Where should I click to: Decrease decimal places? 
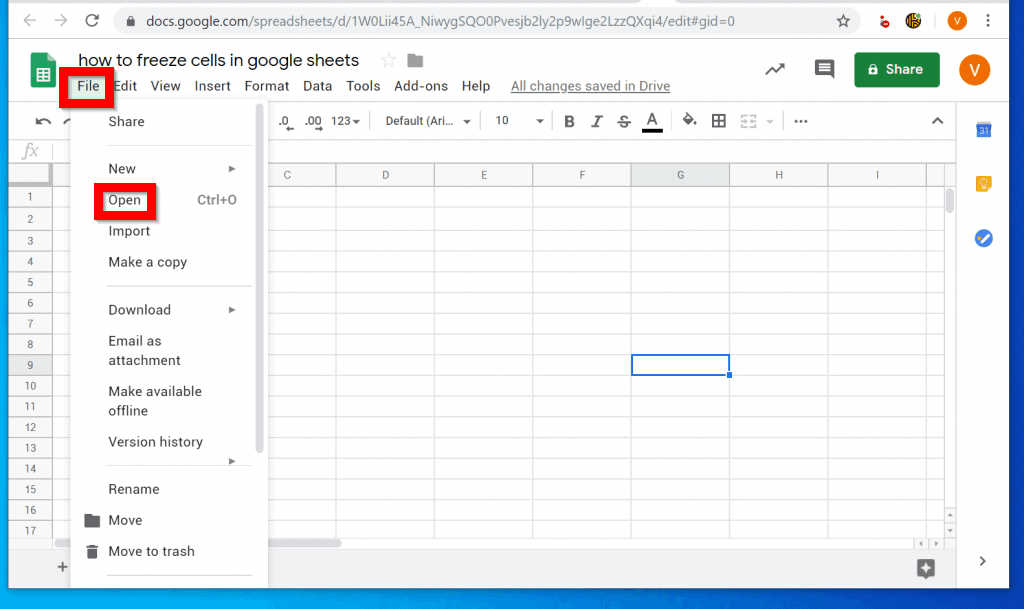285,121
